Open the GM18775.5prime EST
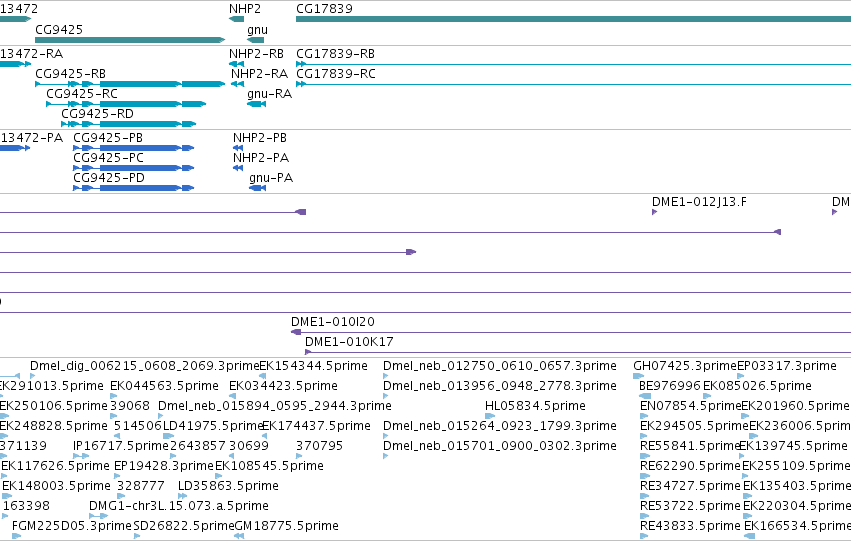 (x=287, y=526)
